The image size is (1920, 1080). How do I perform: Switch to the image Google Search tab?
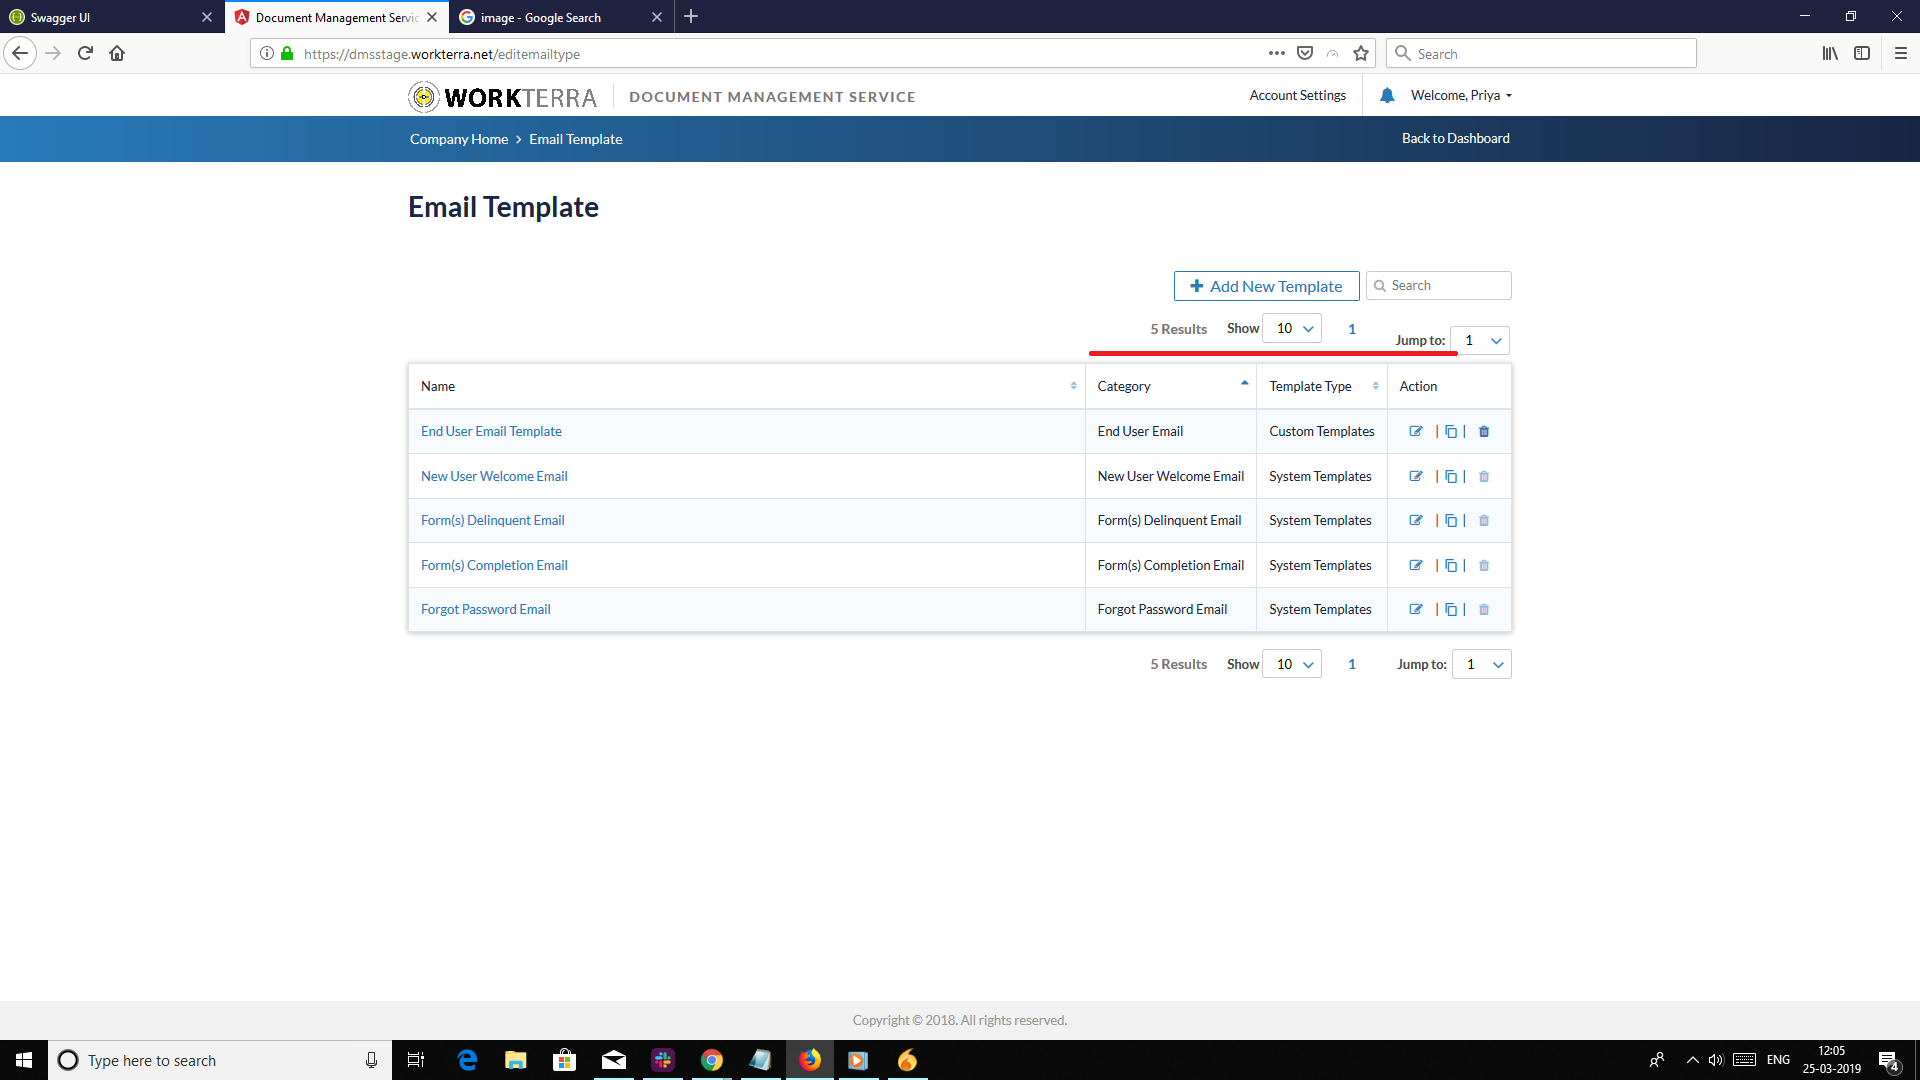point(540,17)
